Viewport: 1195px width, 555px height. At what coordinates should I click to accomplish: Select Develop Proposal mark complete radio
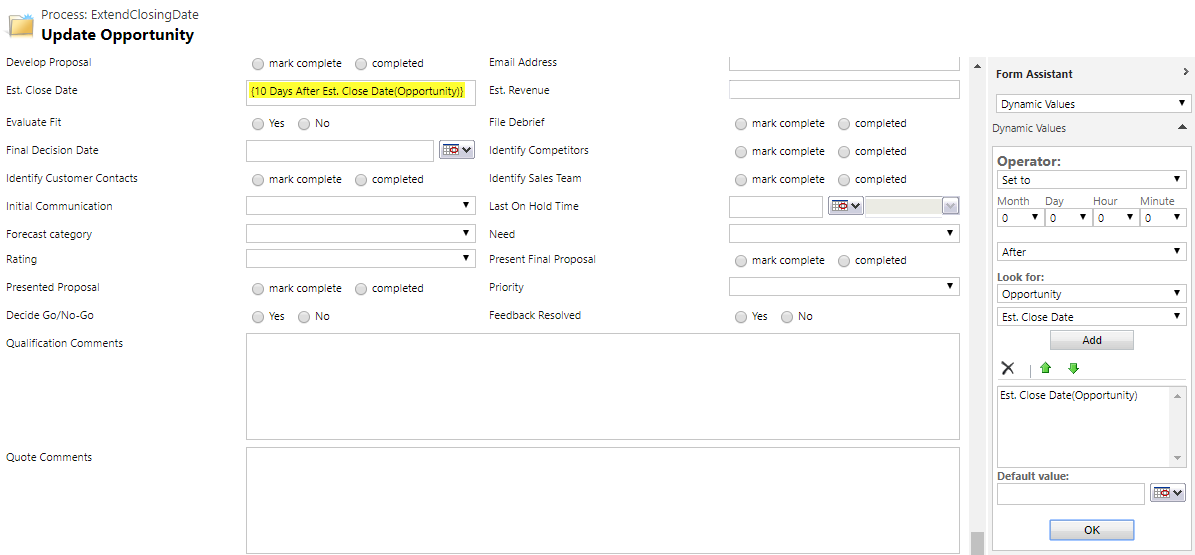pos(258,63)
